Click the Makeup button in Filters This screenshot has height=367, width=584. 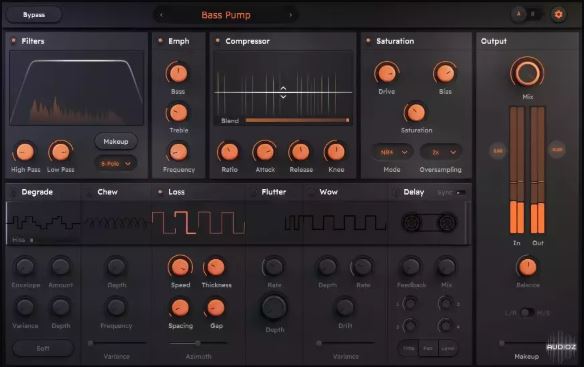pos(116,142)
